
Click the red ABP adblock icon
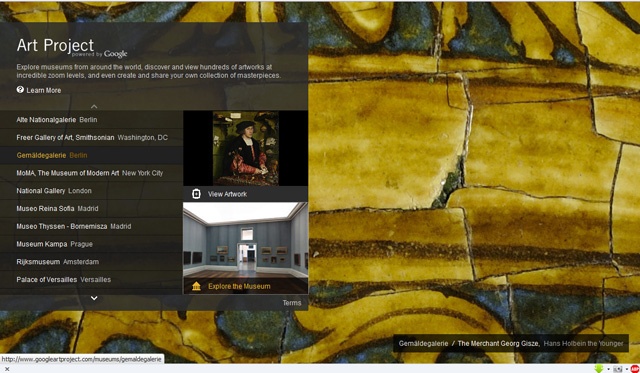635,369
